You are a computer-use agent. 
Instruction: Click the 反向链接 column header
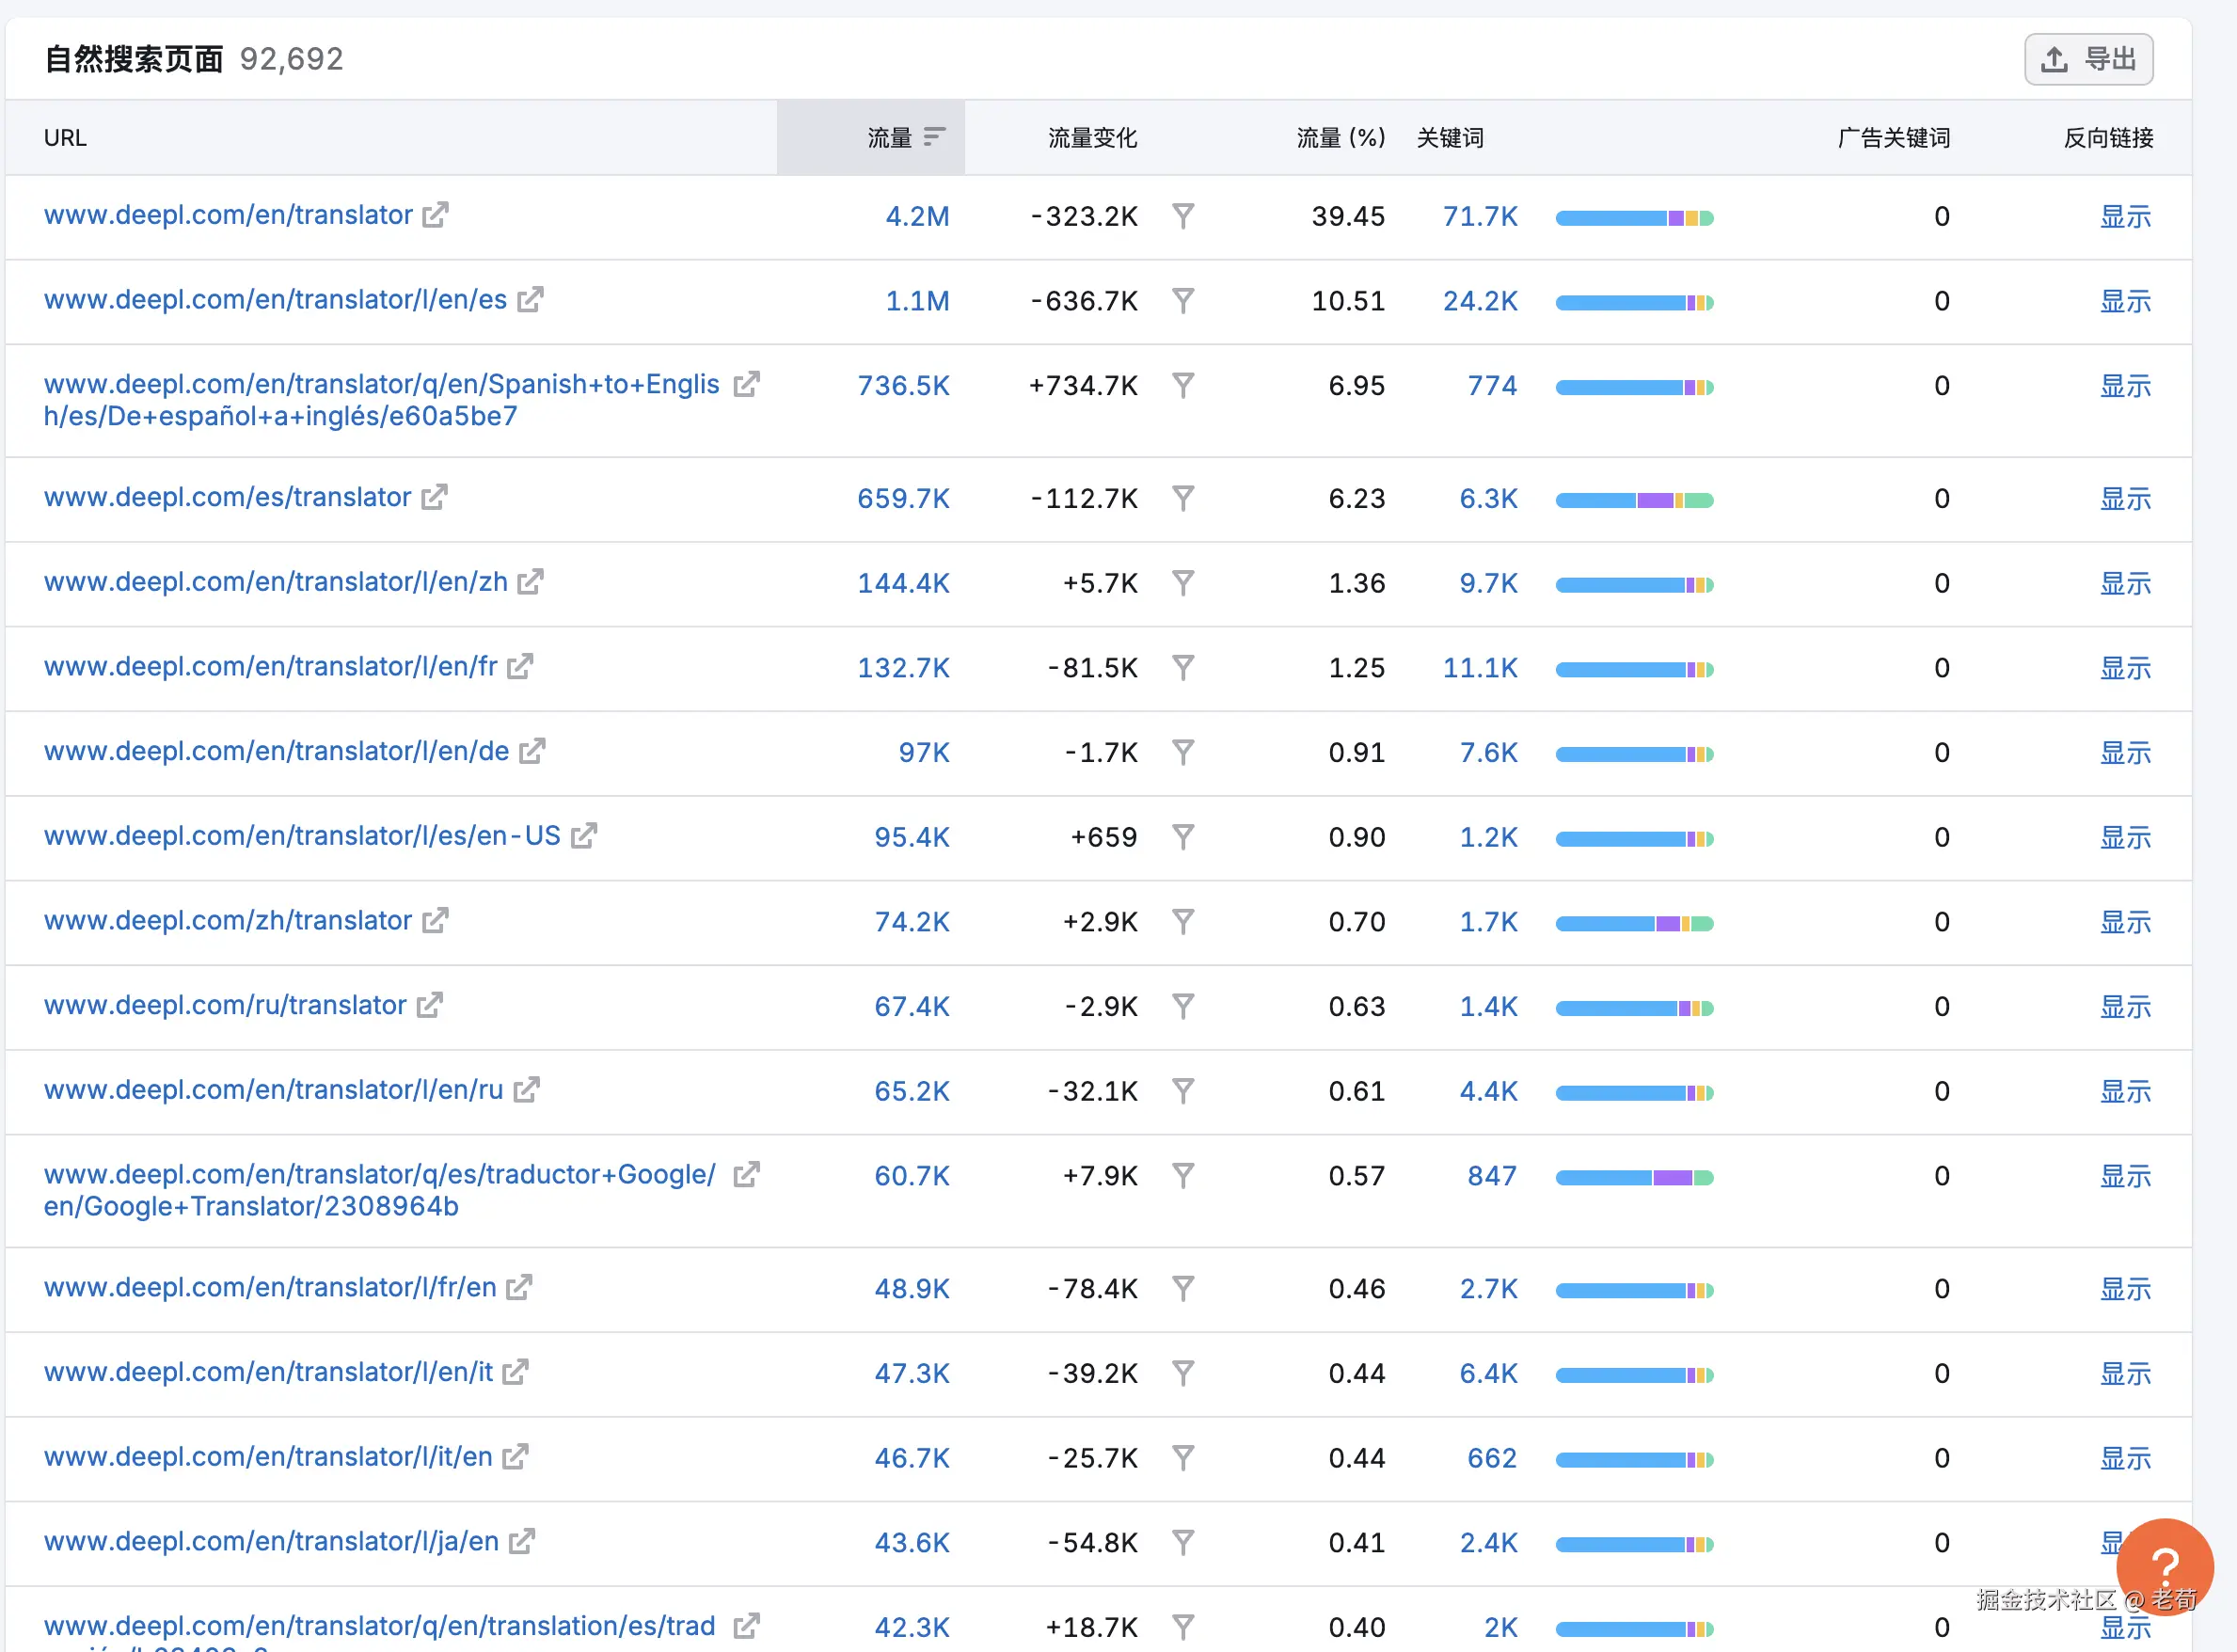tap(2108, 138)
